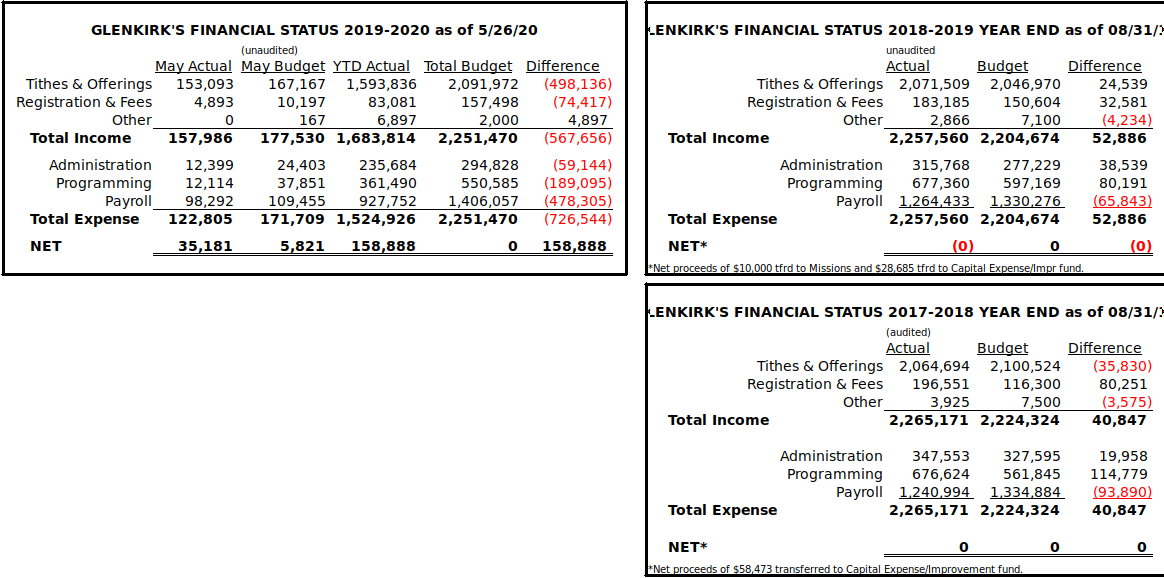
Task: Select registration total budget 157,498
Action: point(490,102)
